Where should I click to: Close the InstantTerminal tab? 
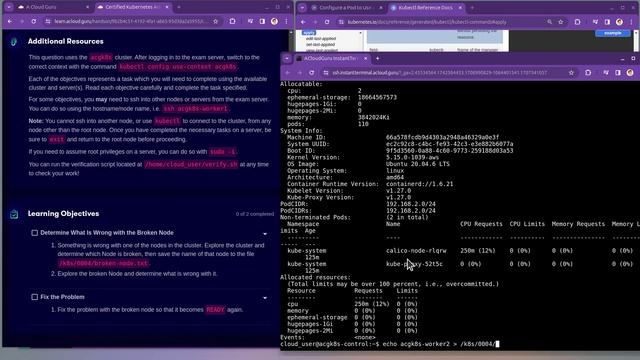click(x=365, y=58)
